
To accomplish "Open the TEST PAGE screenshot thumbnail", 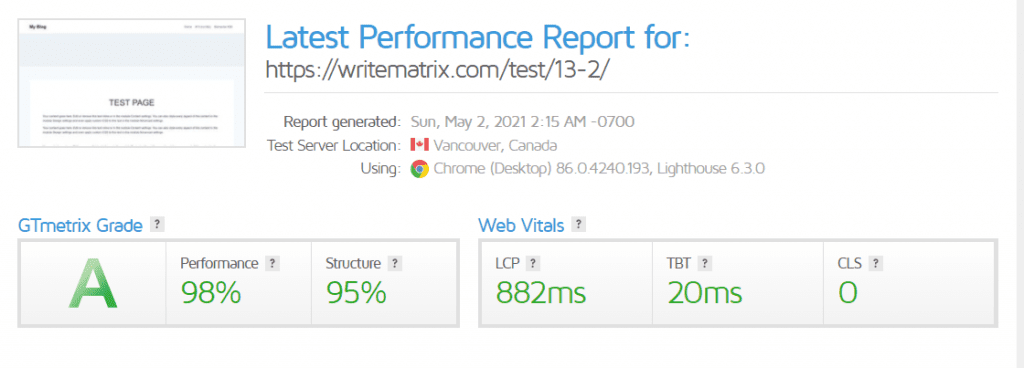I will click(132, 83).
